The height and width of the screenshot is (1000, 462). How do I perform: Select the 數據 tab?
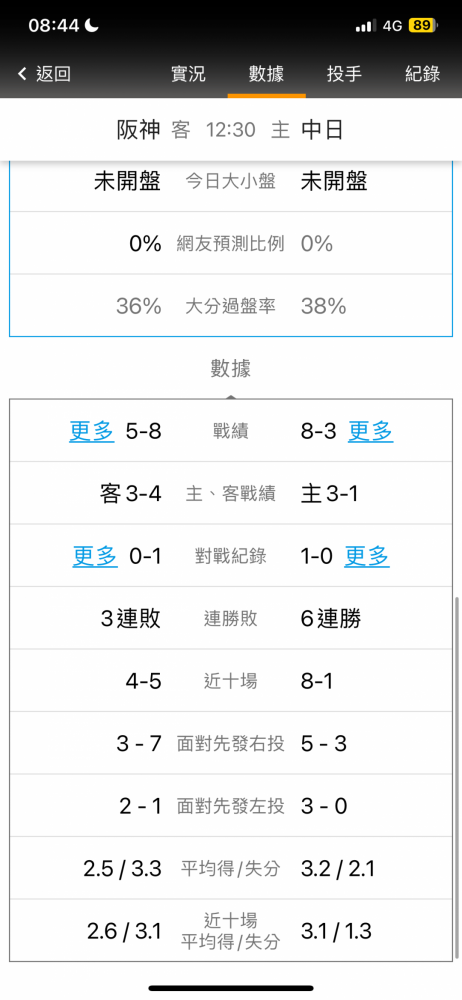(x=266, y=74)
